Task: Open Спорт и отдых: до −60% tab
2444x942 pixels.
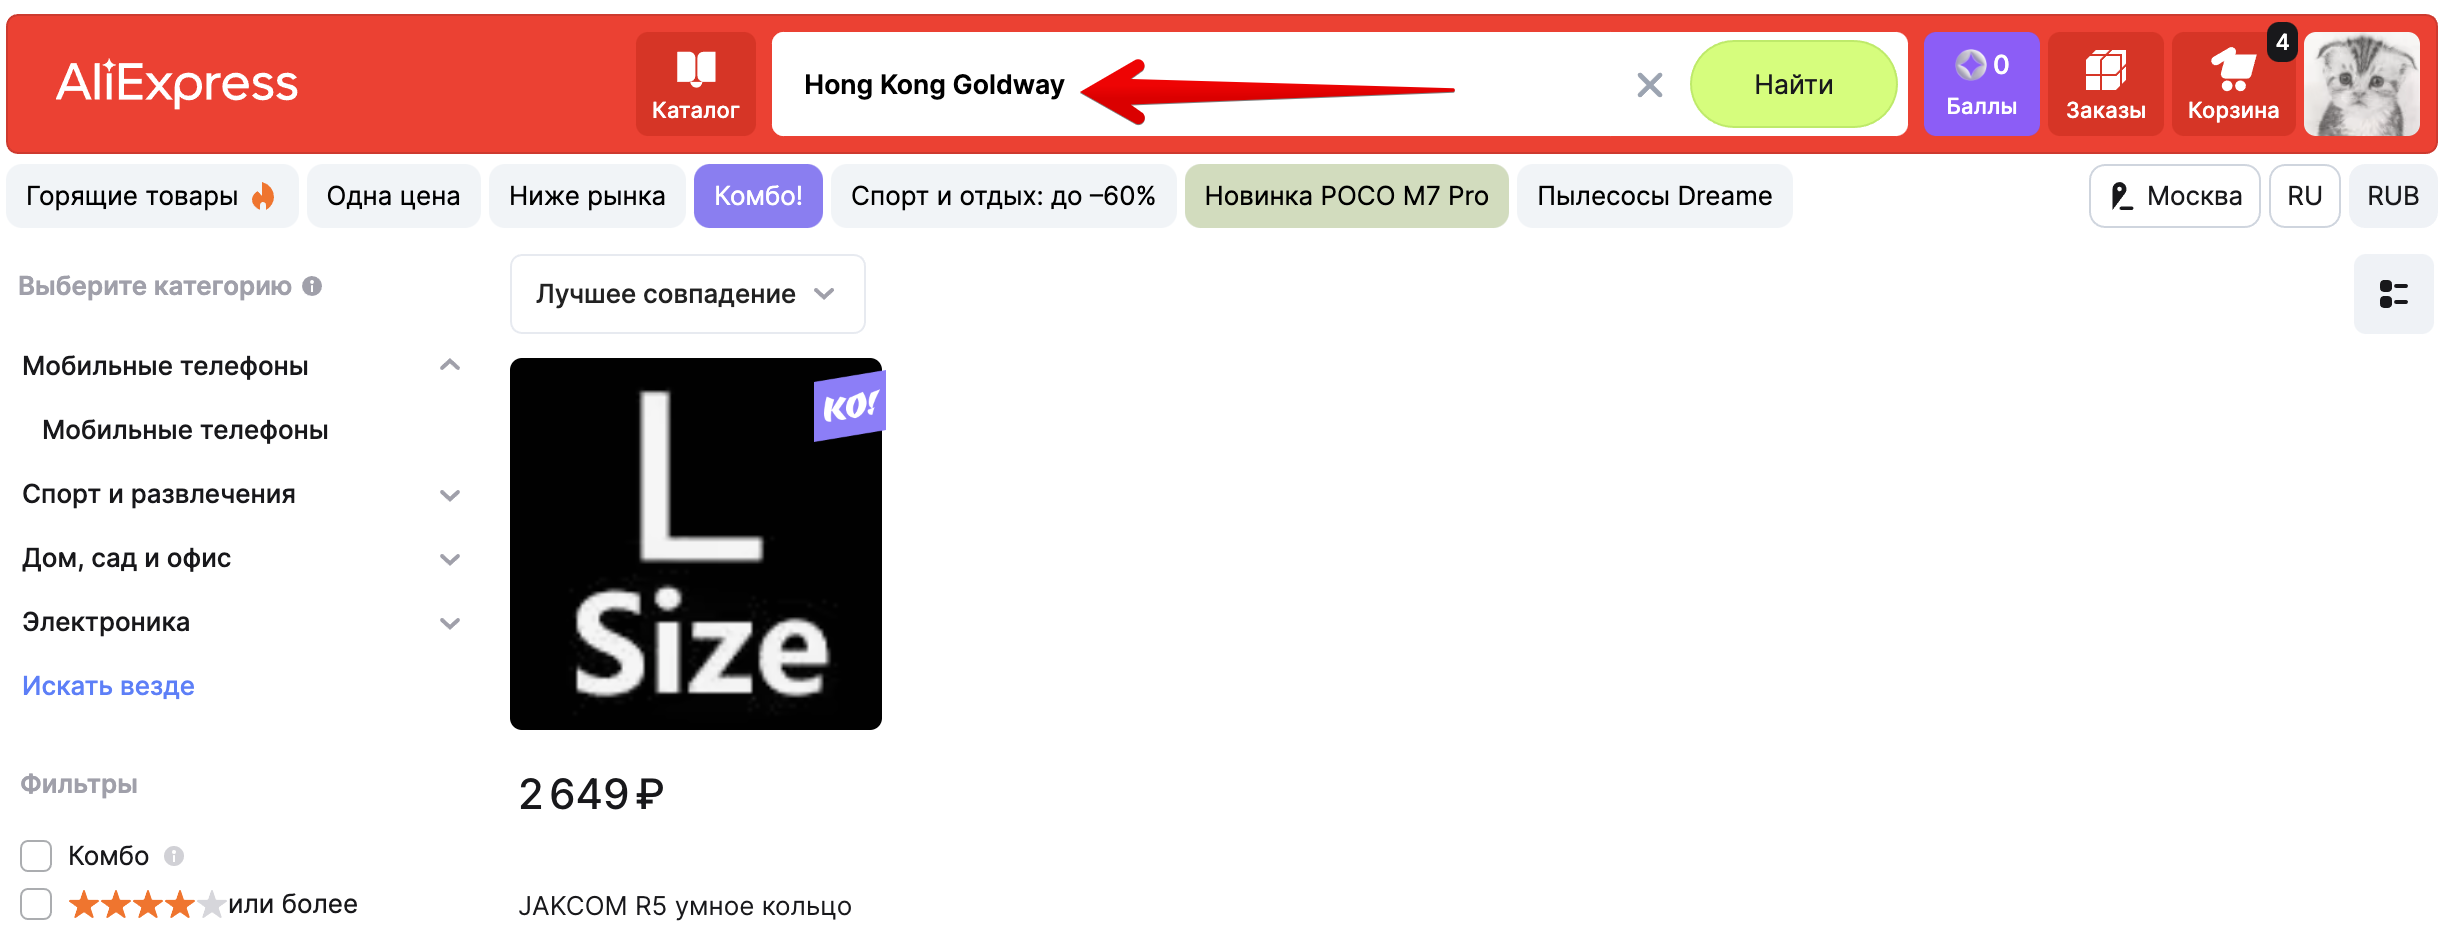Action: [x=1003, y=196]
